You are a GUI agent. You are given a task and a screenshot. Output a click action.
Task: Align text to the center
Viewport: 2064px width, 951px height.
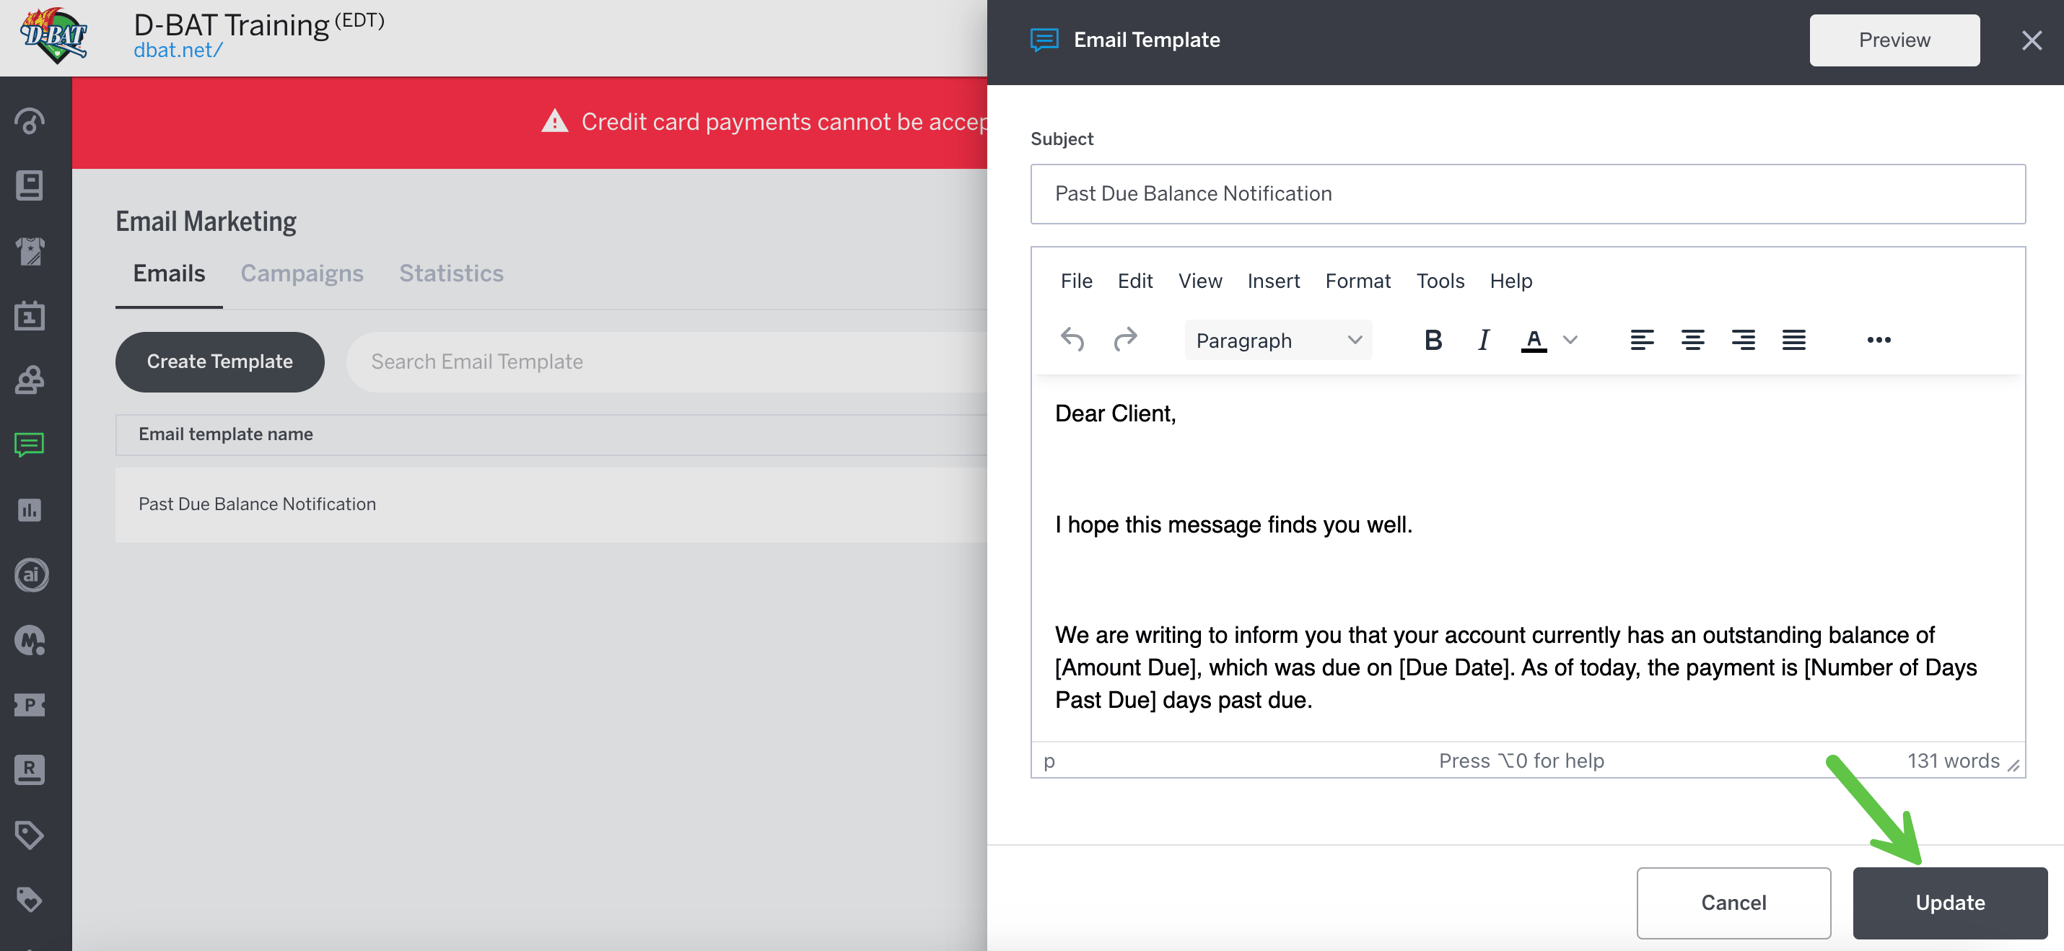(x=1692, y=340)
